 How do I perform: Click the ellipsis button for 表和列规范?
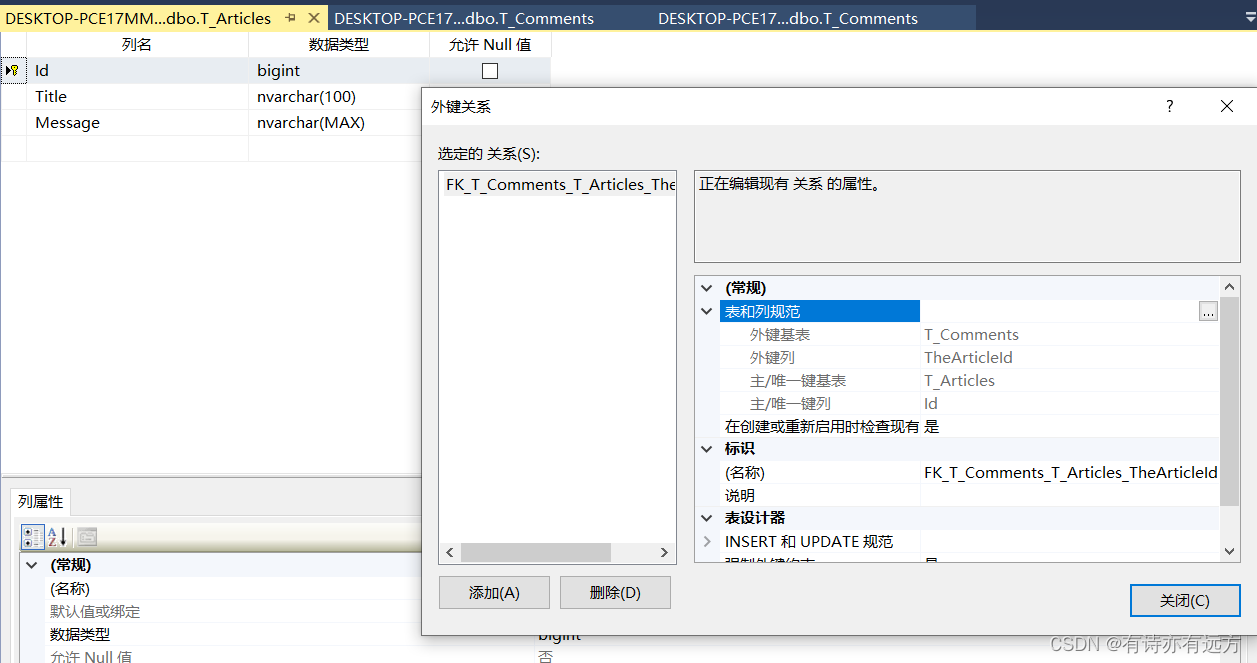click(x=1209, y=312)
